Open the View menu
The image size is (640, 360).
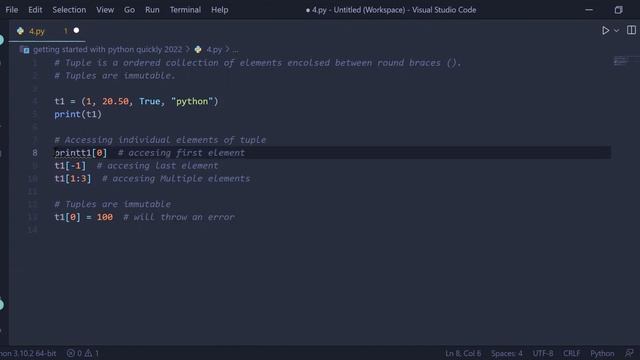[105, 10]
